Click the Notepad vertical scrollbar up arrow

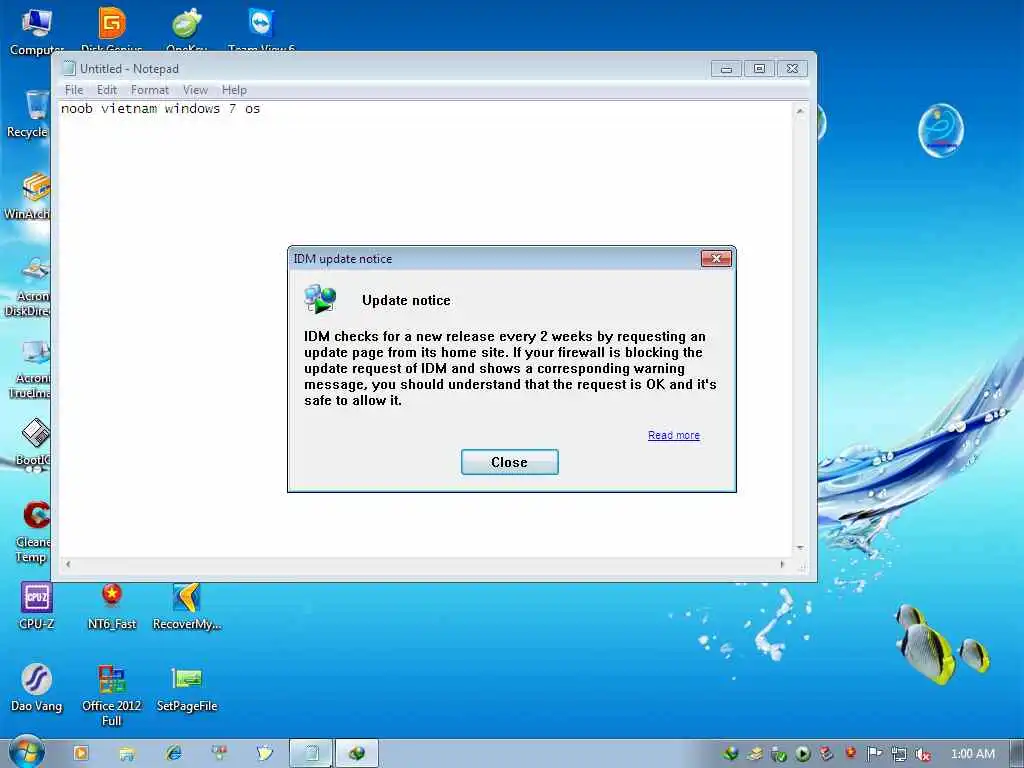(x=800, y=111)
